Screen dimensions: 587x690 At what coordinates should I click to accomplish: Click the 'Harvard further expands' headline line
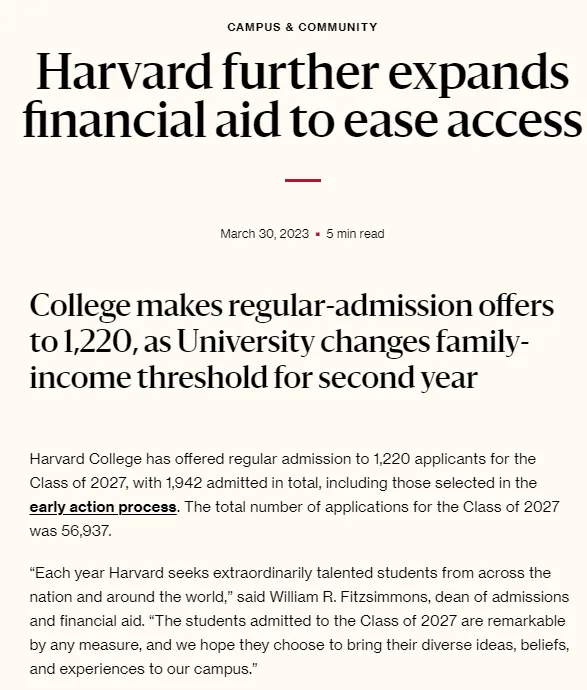point(302,72)
